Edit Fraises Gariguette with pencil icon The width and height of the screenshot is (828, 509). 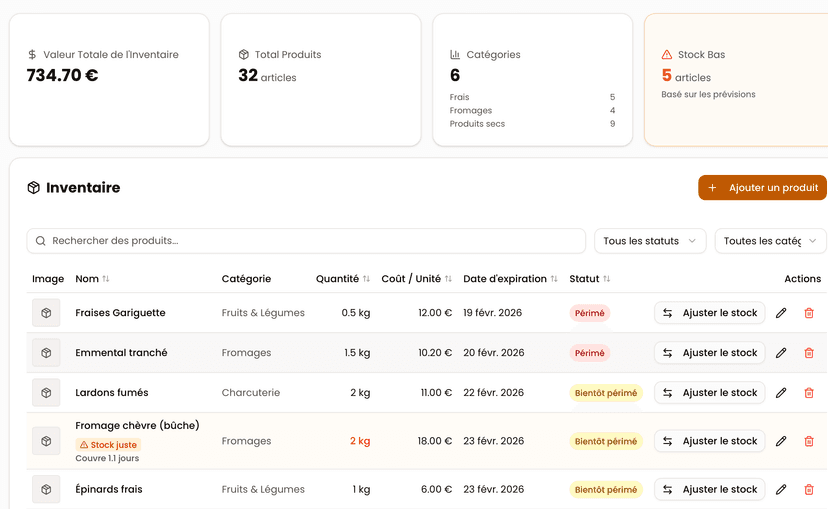coord(781,313)
